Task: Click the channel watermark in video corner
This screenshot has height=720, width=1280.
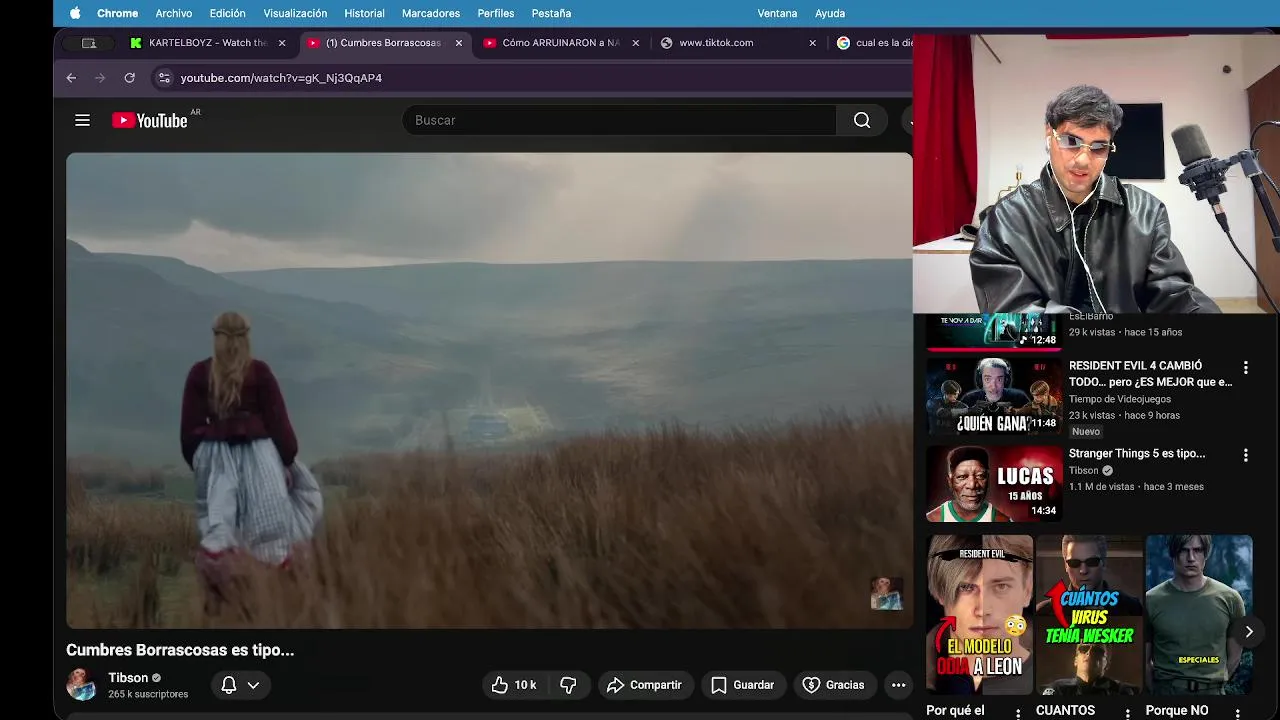Action: [886, 593]
